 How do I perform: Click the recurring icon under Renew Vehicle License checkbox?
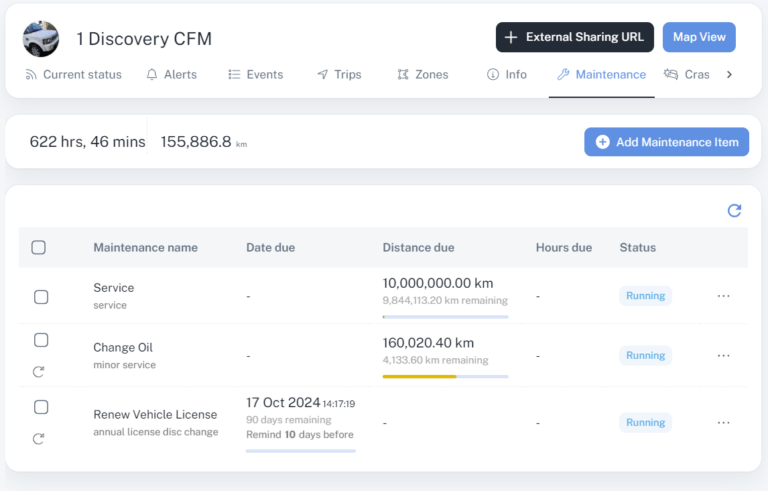39,438
